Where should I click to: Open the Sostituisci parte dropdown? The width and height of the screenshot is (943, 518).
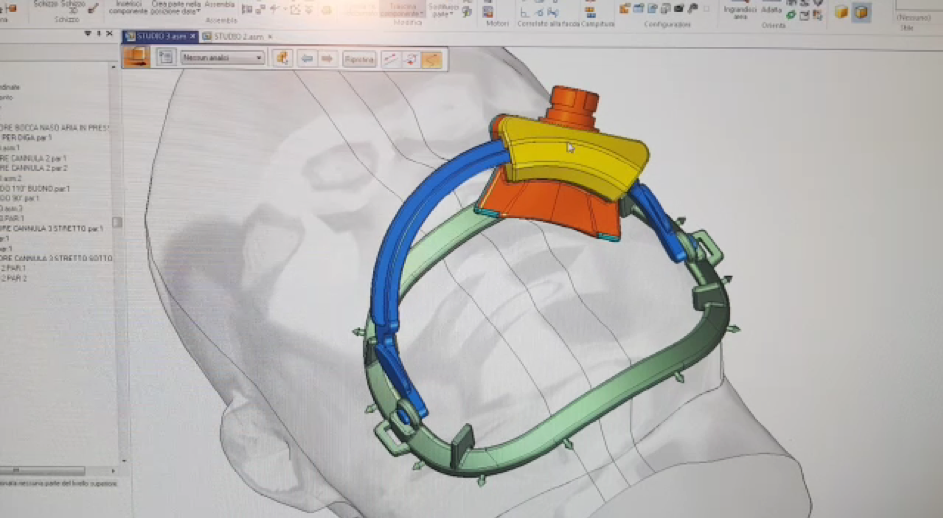pos(443,9)
